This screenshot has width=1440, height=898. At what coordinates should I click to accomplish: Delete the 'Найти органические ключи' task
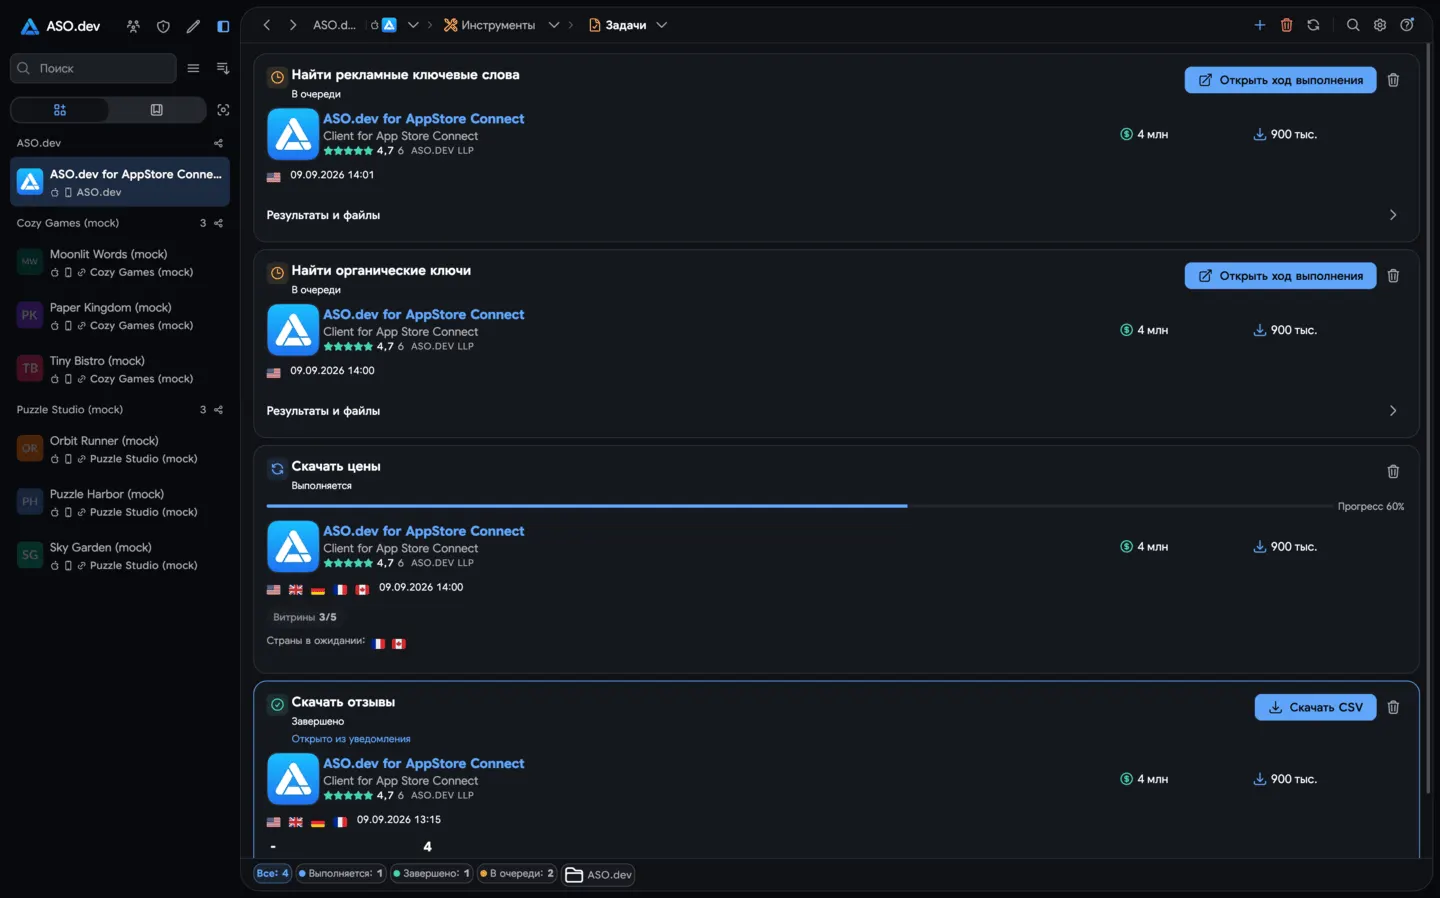1393,276
